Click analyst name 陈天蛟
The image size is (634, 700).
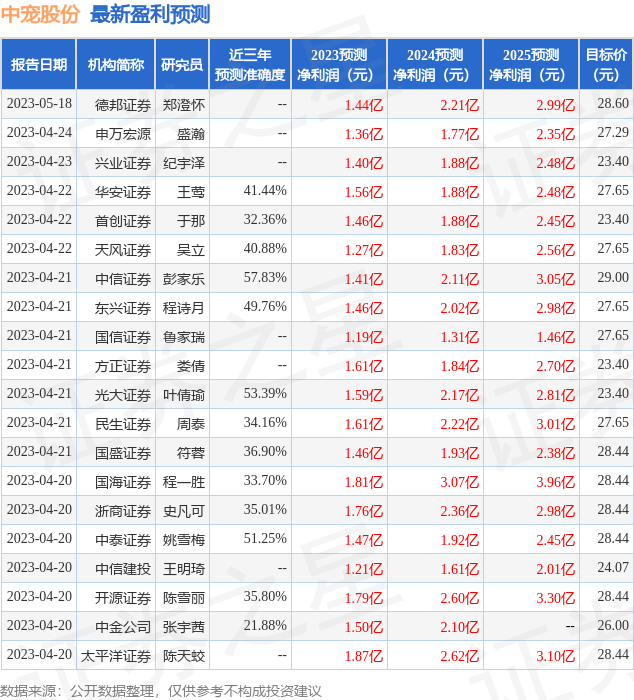(x=183, y=655)
